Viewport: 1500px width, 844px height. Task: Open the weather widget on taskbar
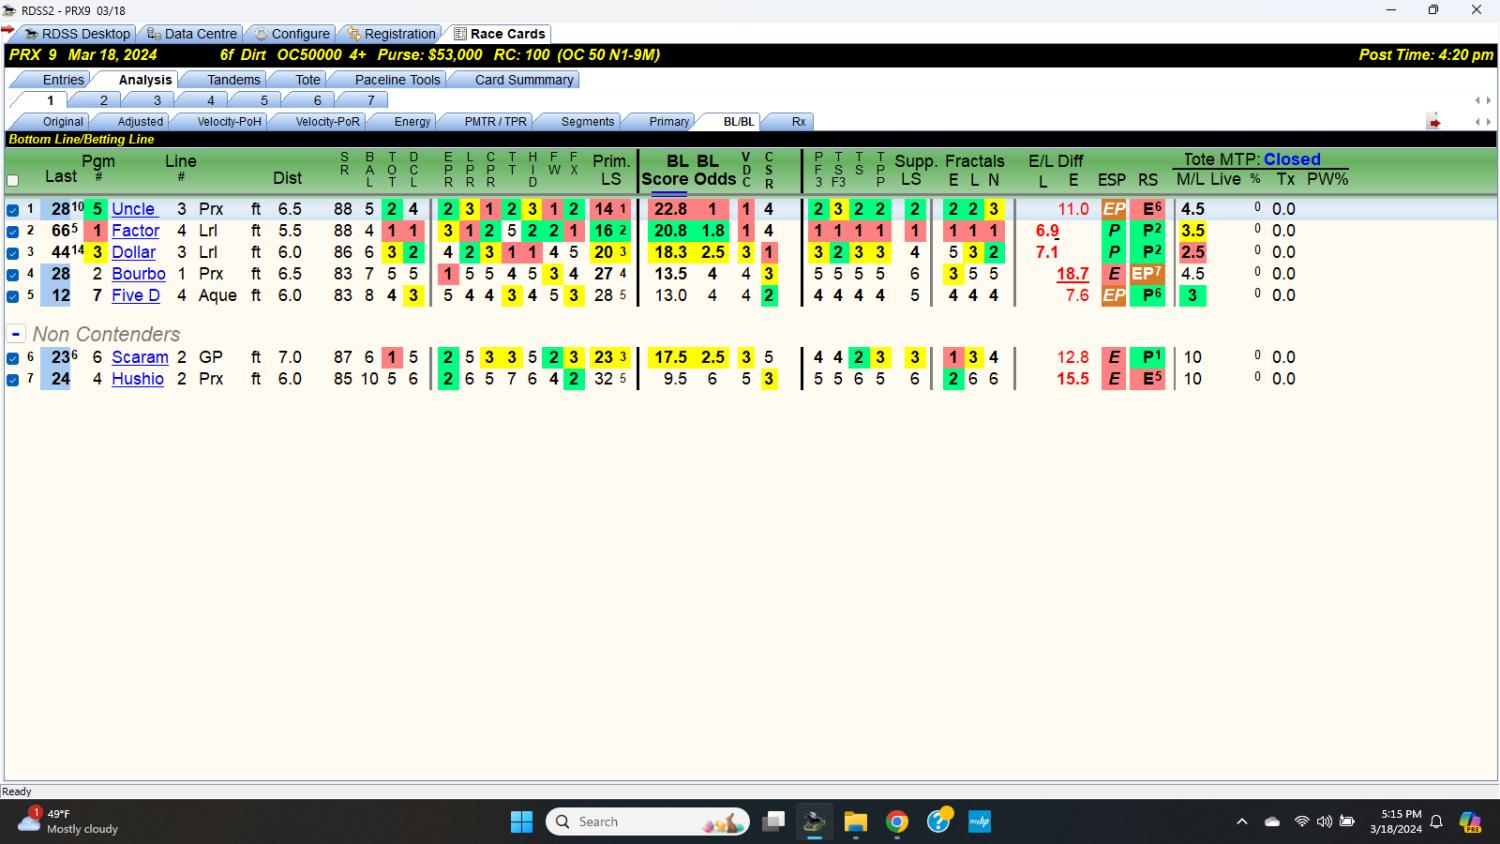[68, 822]
